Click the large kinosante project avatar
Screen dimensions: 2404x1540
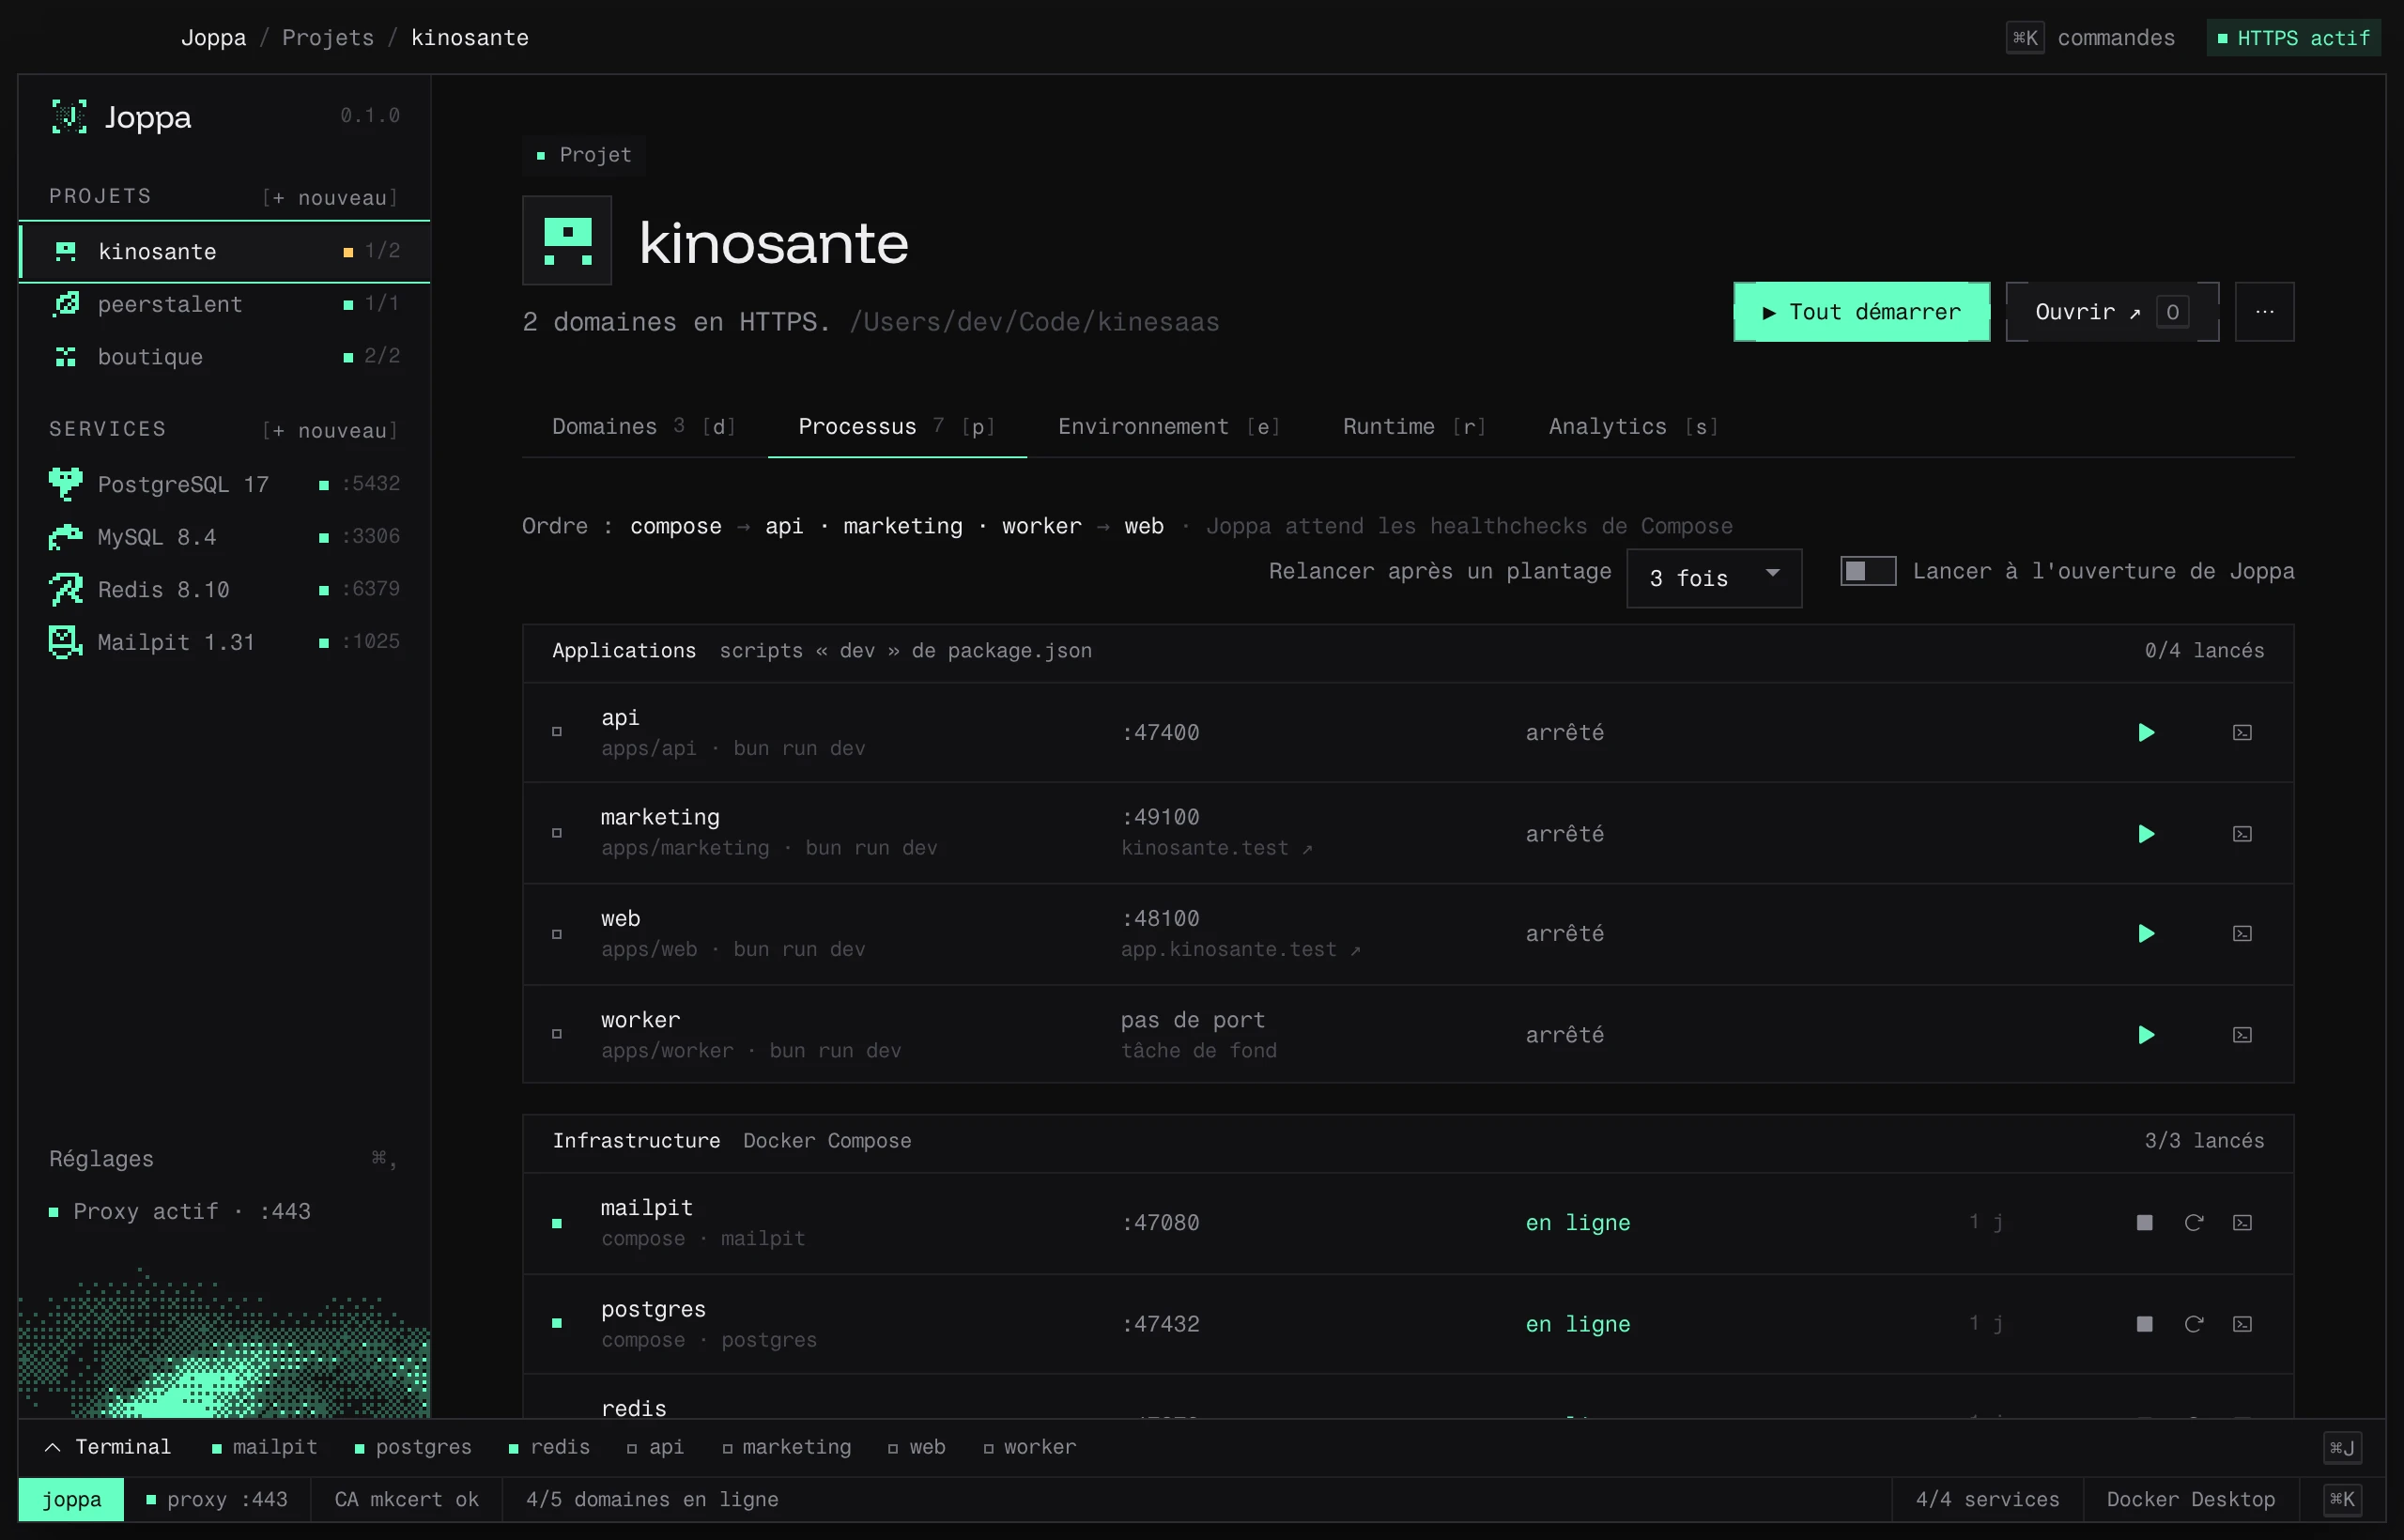tap(567, 241)
